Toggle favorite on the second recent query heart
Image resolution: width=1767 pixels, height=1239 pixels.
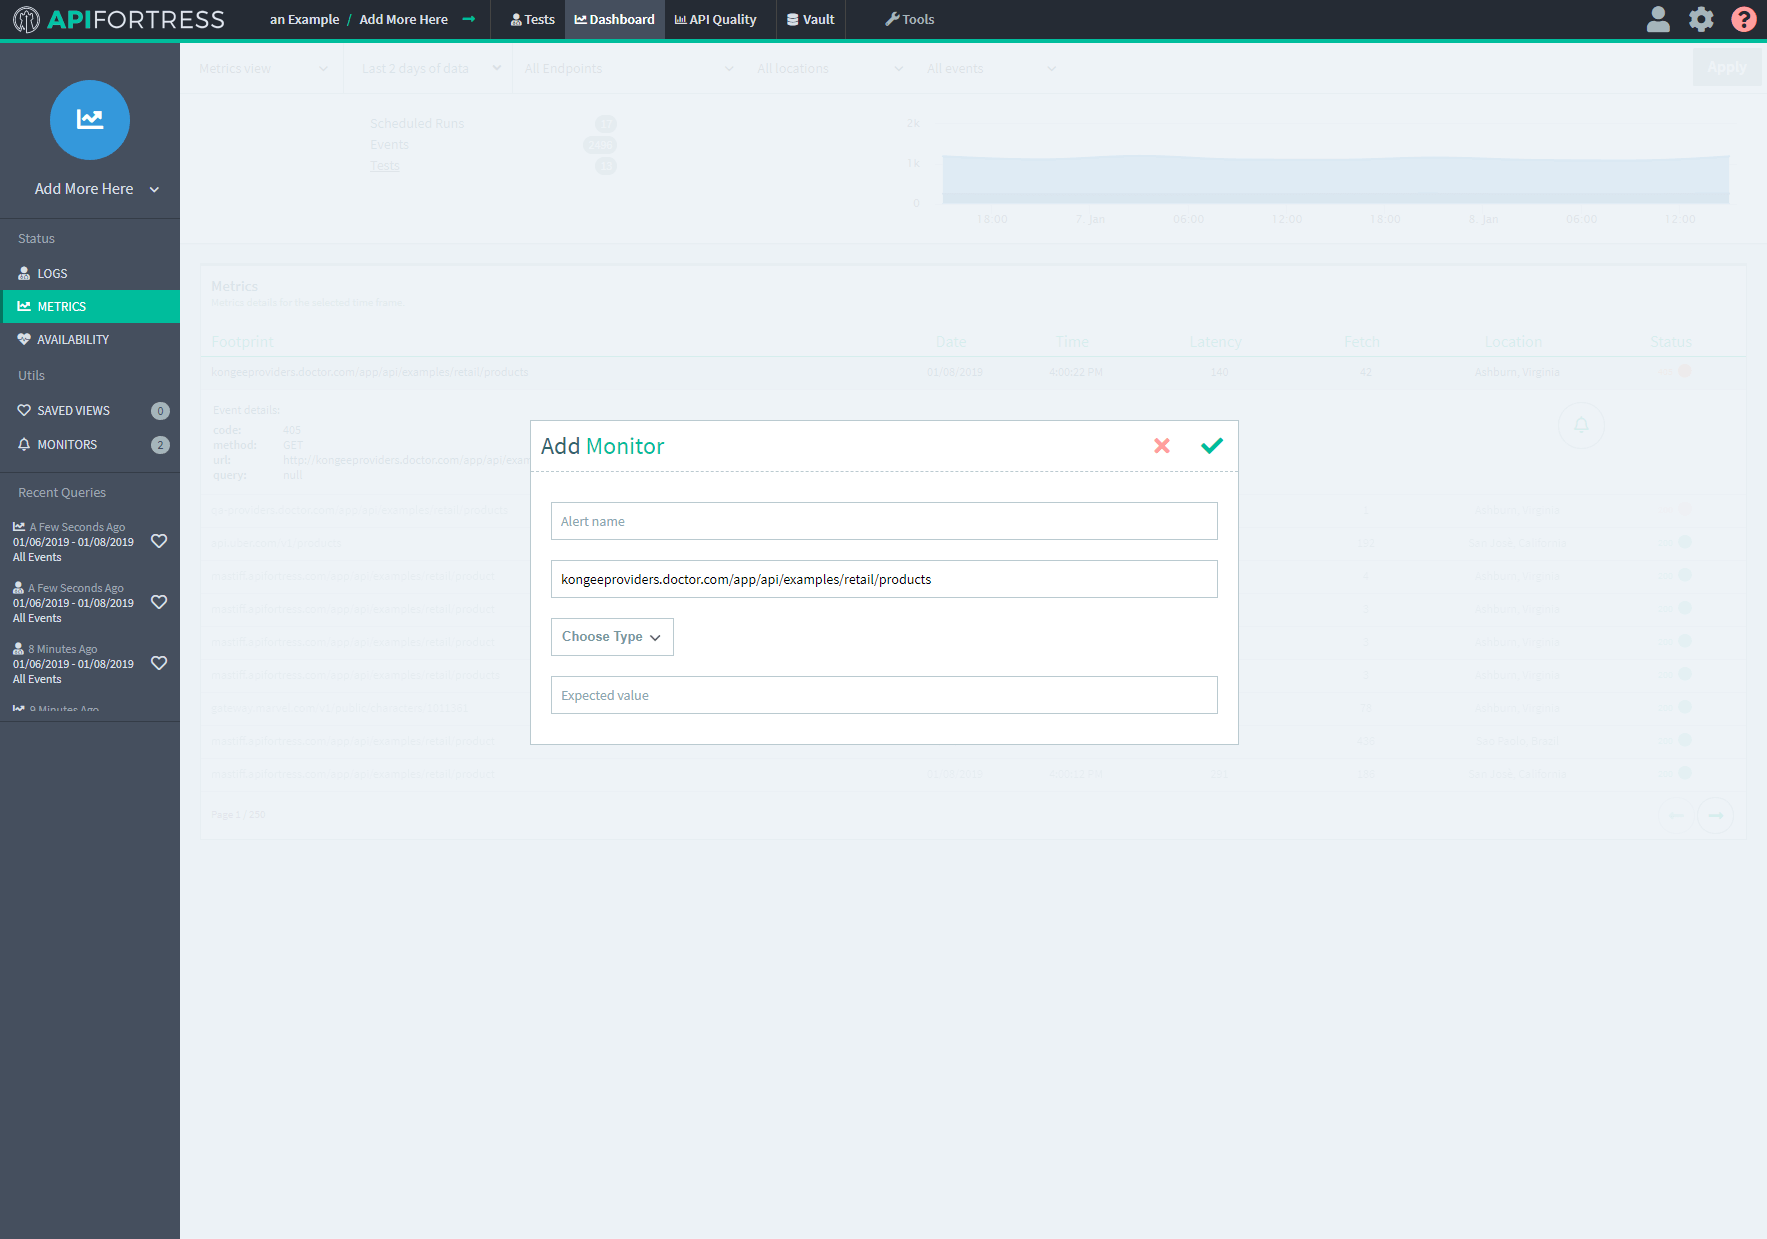159,602
